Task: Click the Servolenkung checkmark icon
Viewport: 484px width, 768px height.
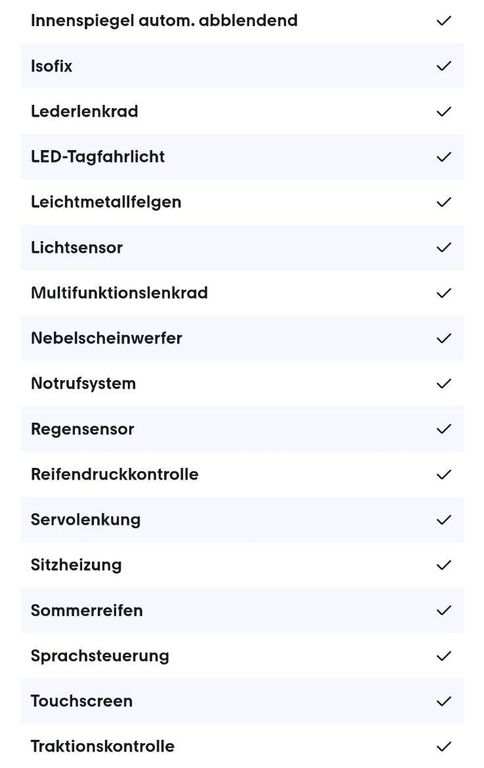Action: (x=443, y=520)
